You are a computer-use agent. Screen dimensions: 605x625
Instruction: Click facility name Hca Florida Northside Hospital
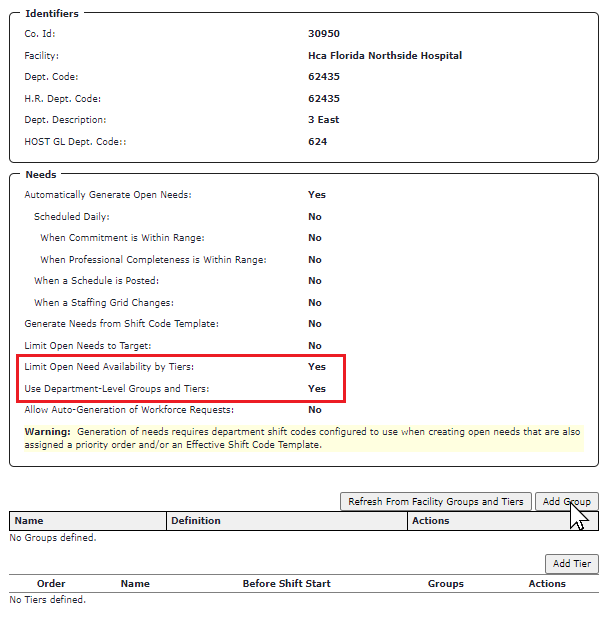pos(385,55)
